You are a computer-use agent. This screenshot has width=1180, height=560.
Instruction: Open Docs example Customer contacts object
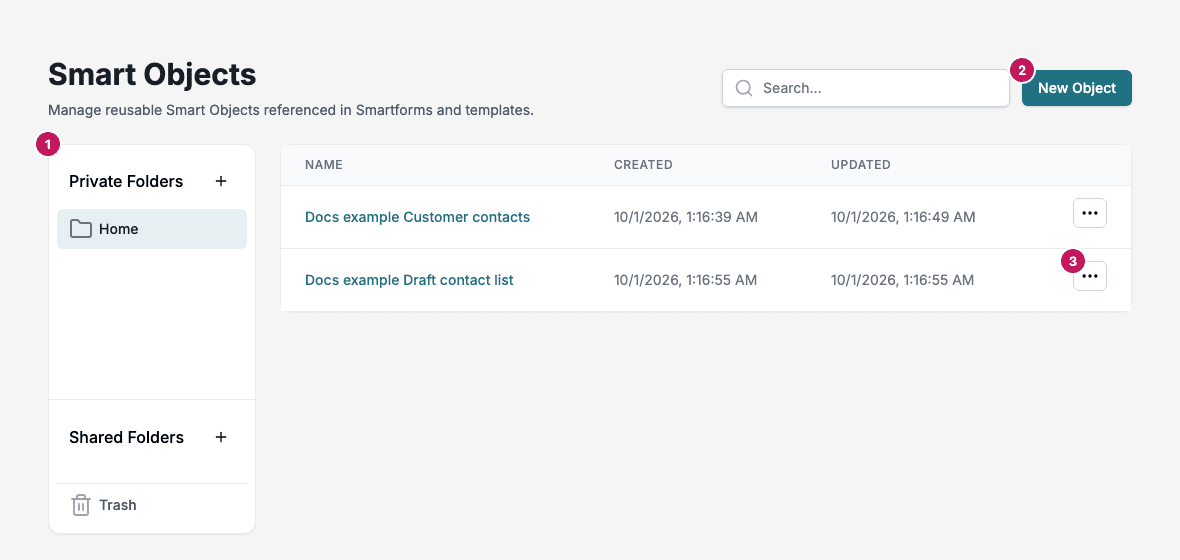coord(417,217)
